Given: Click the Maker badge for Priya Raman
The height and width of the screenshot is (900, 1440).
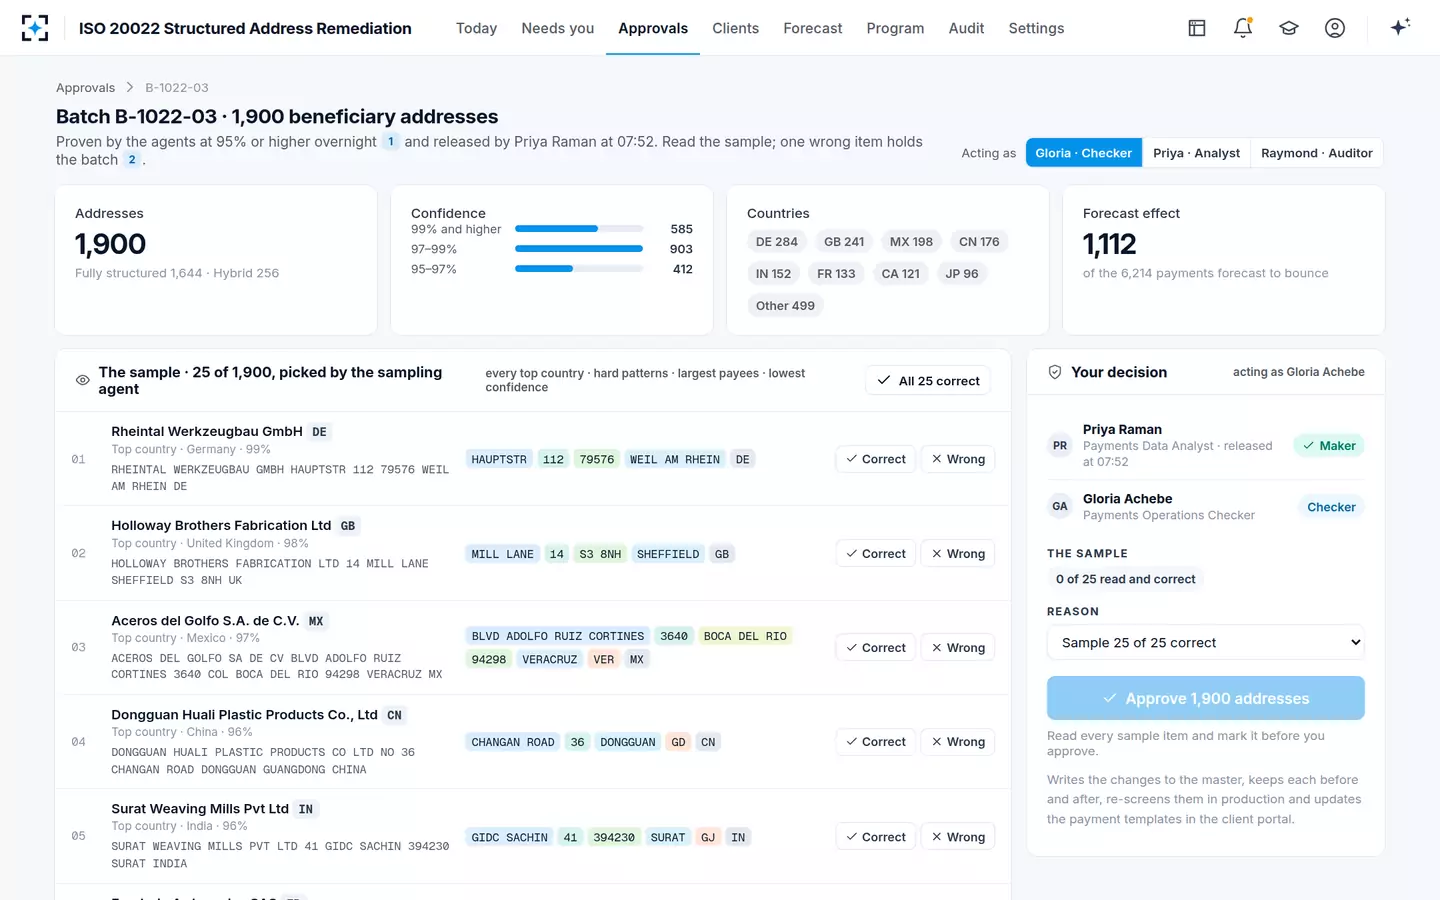Looking at the screenshot, I should [x=1328, y=446].
